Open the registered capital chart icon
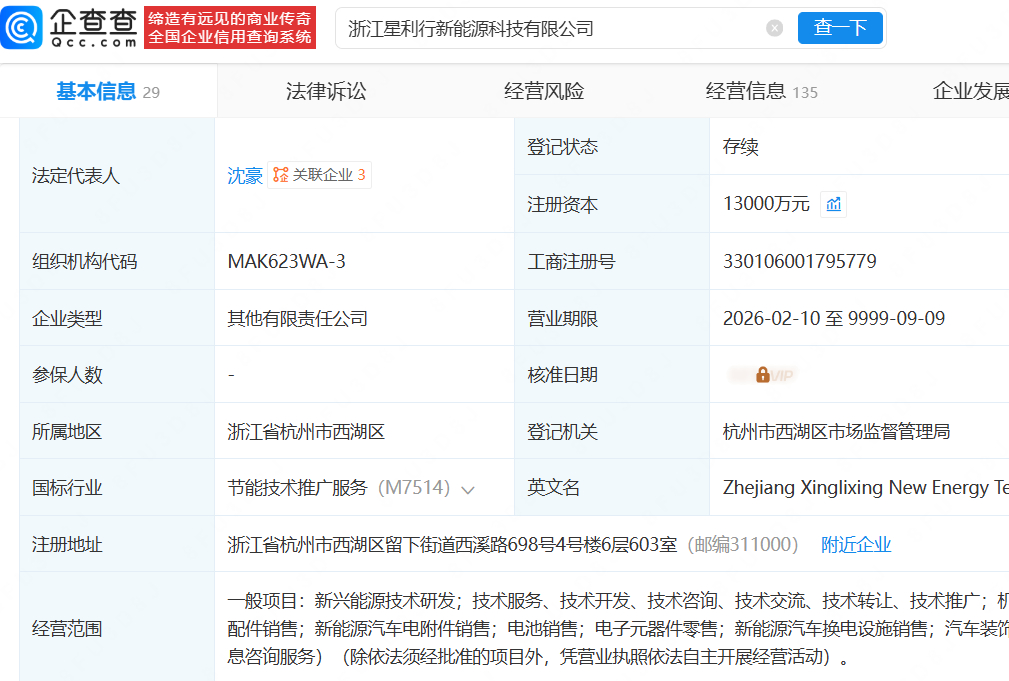This screenshot has height=681, width=1009. [833, 205]
